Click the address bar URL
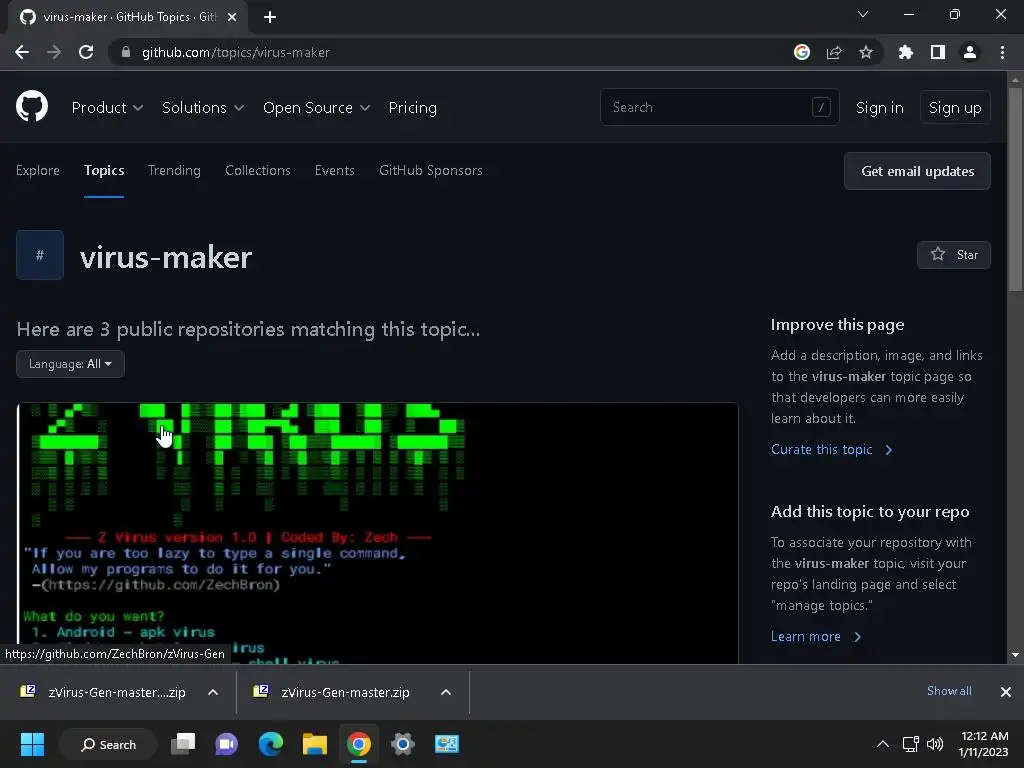The image size is (1024, 768). coord(236,52)
